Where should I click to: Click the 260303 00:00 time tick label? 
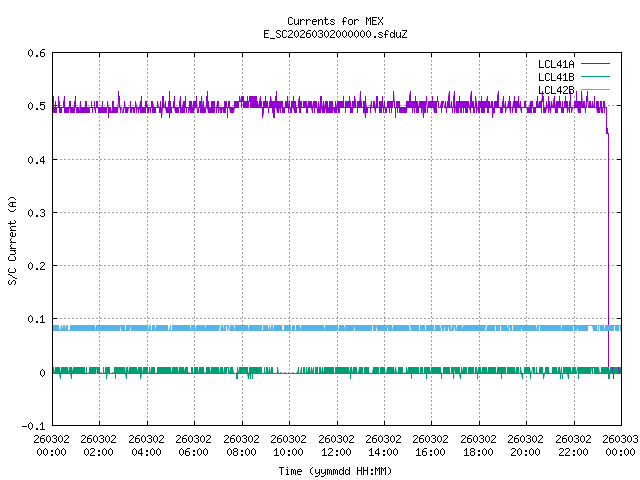(621, 445)
